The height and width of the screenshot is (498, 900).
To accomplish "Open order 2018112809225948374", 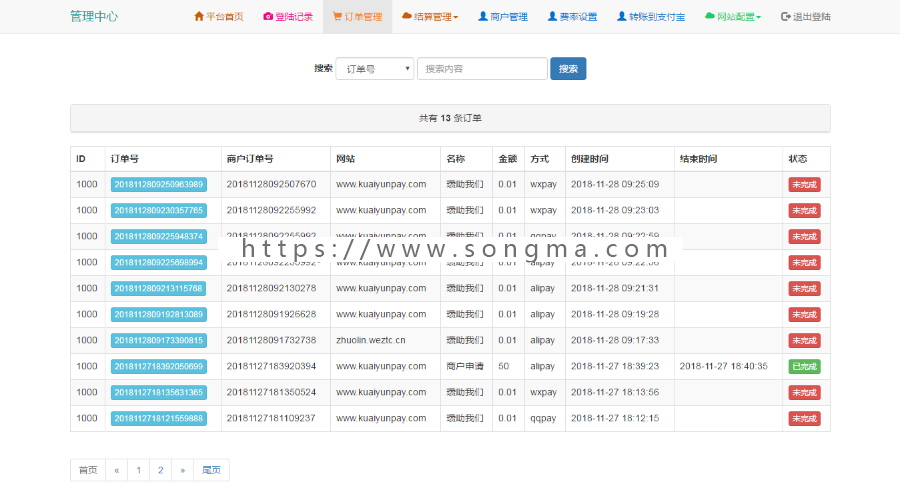I will click(158, 236).
